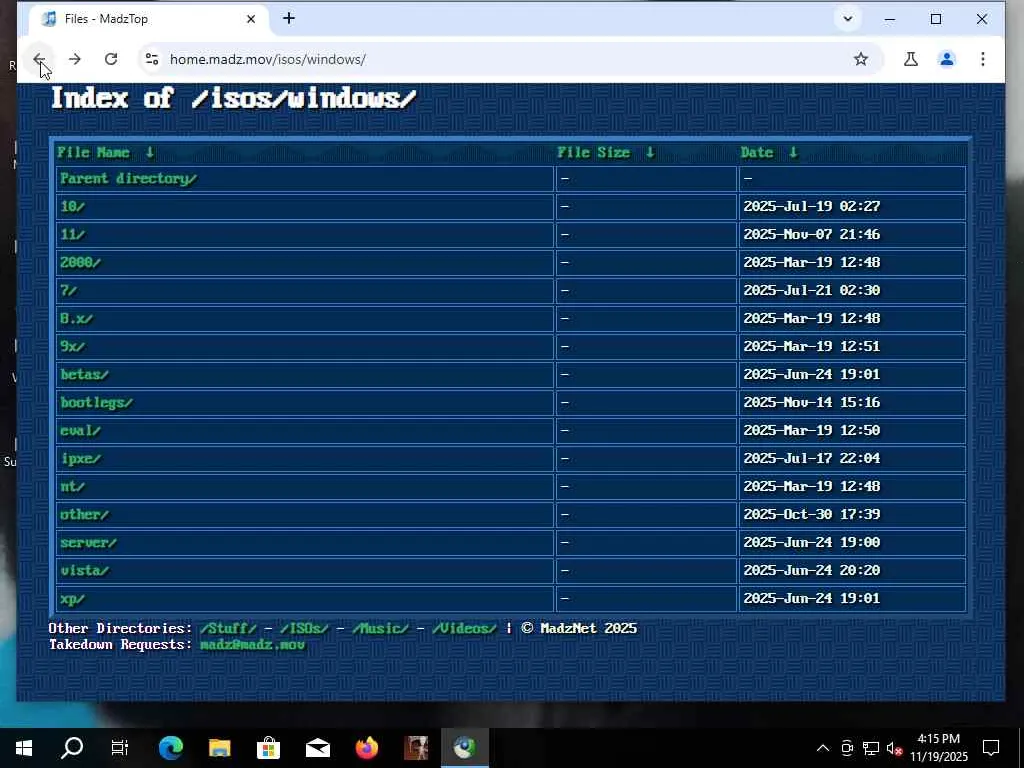Open the nt/ folder

click(72, 487)
